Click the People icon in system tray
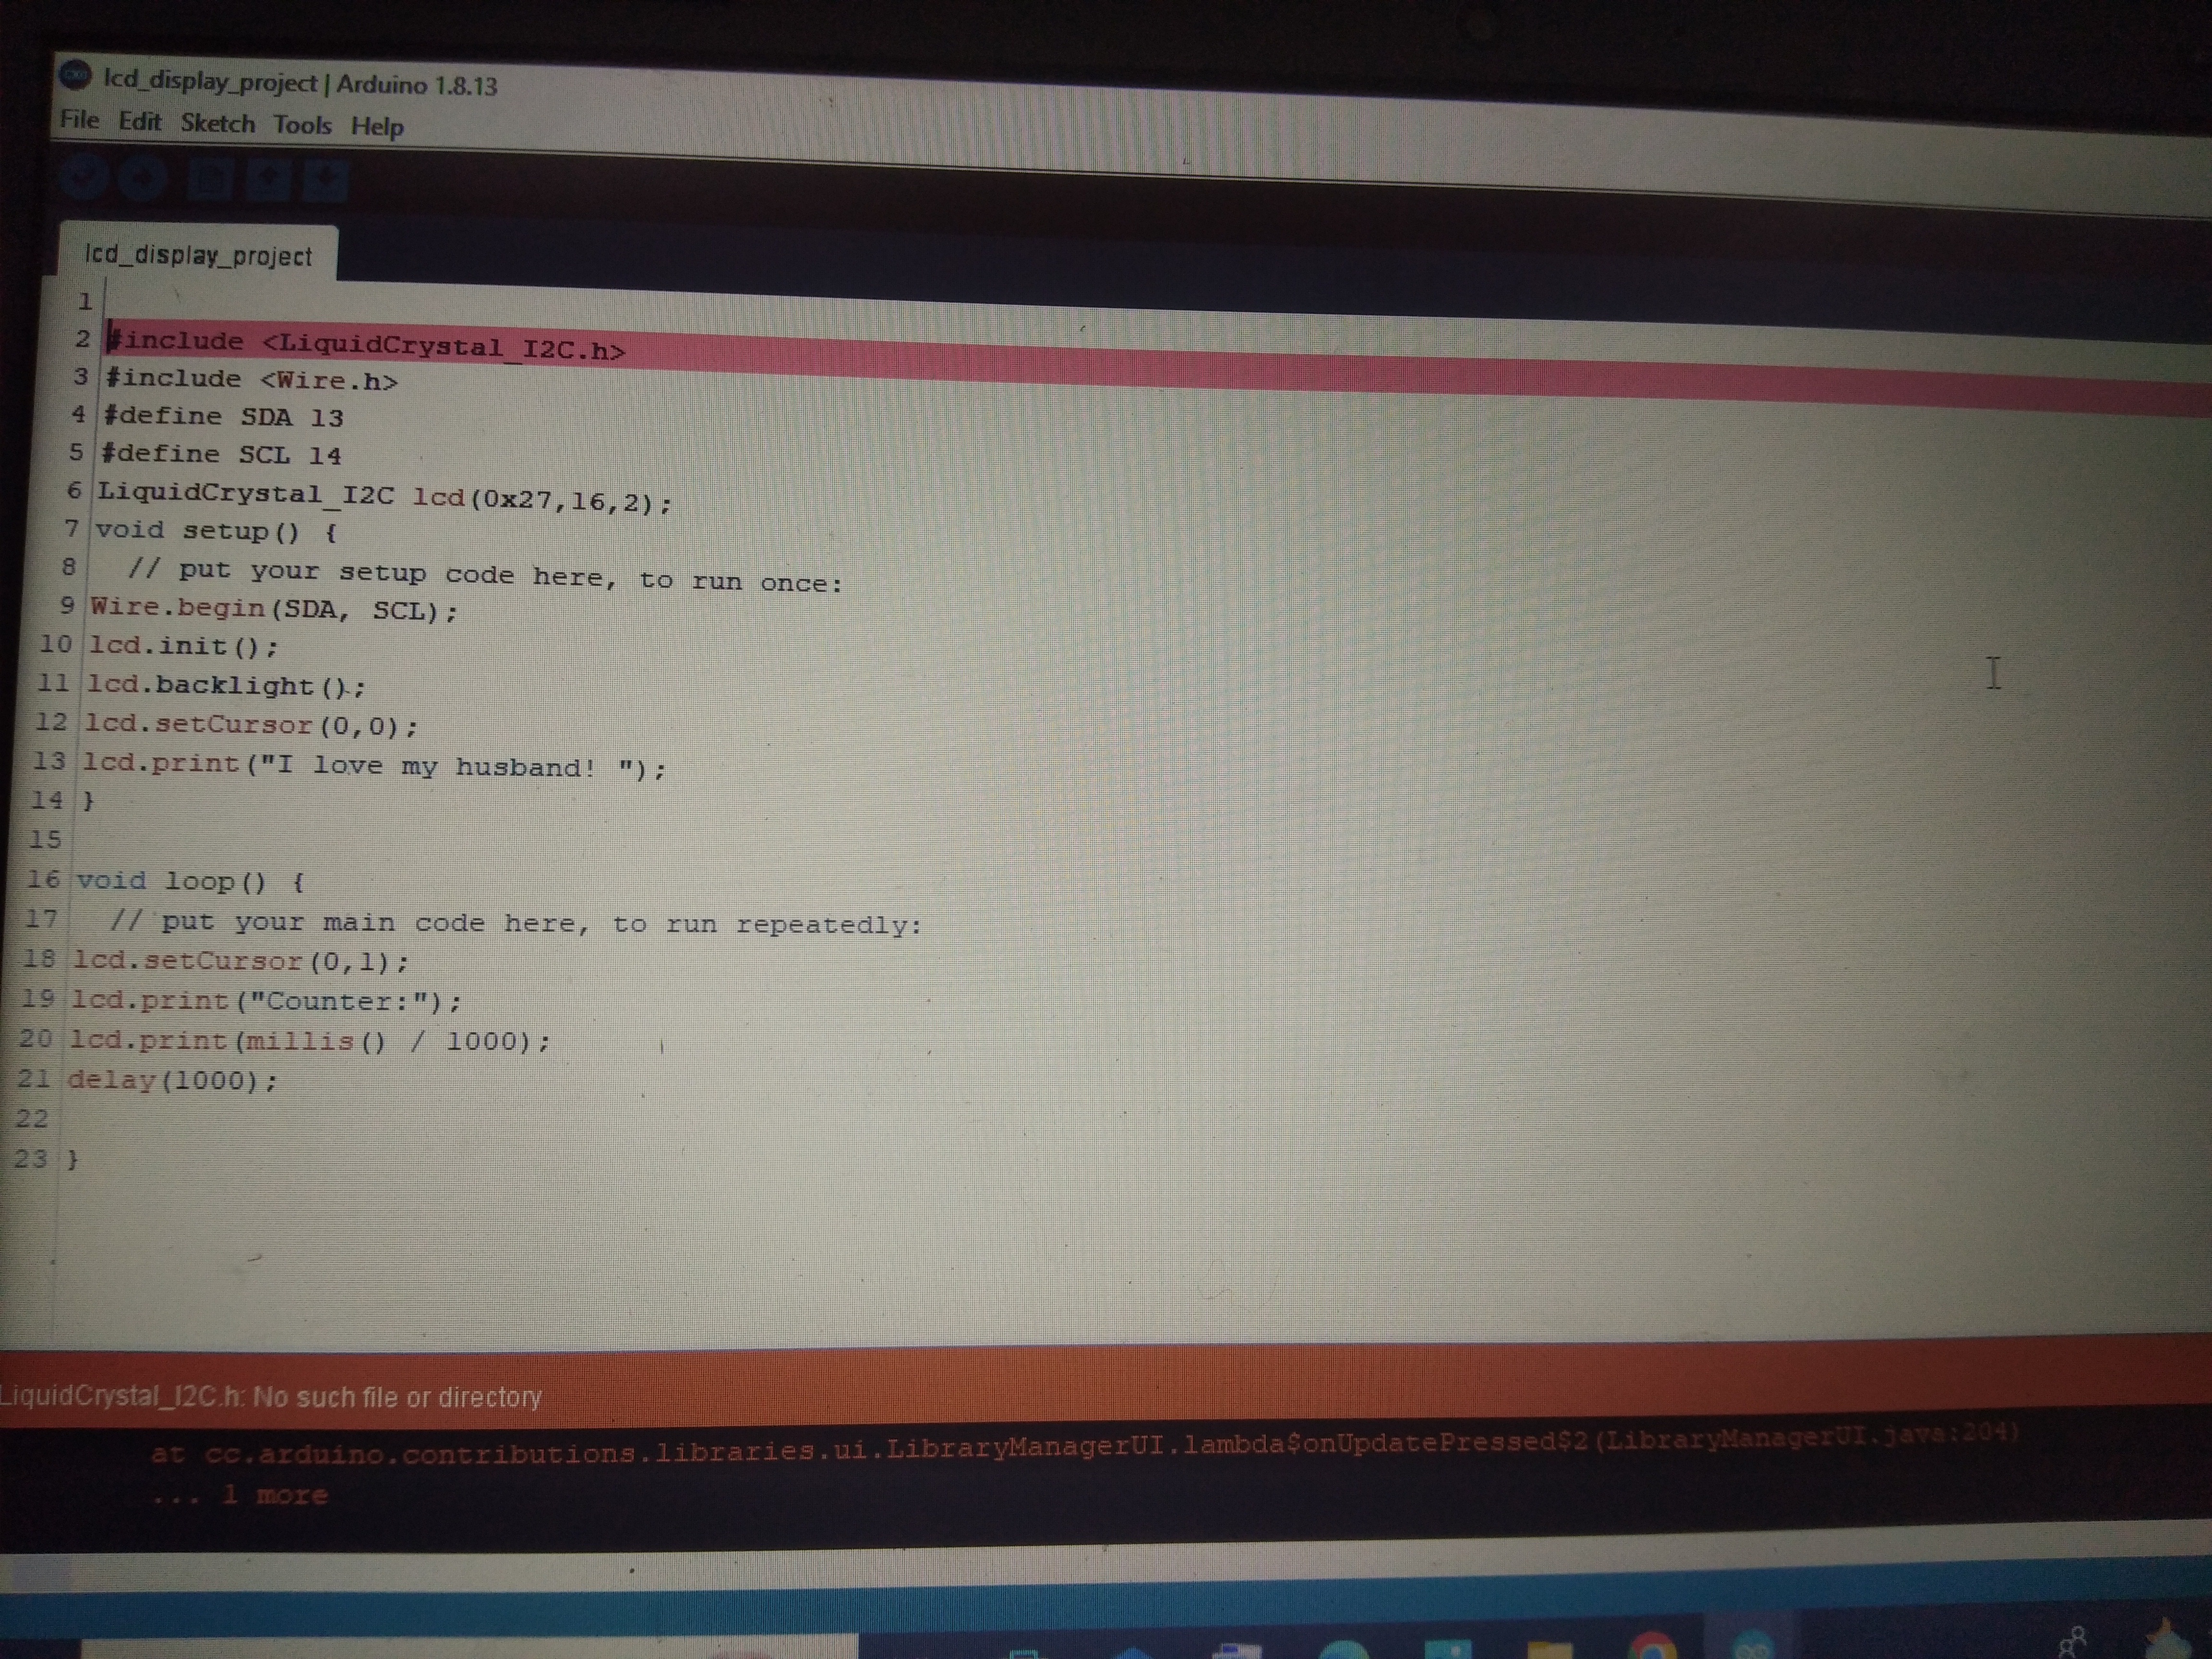This screenshot has height=1659, width=2212. [x=2072, y=1641]
